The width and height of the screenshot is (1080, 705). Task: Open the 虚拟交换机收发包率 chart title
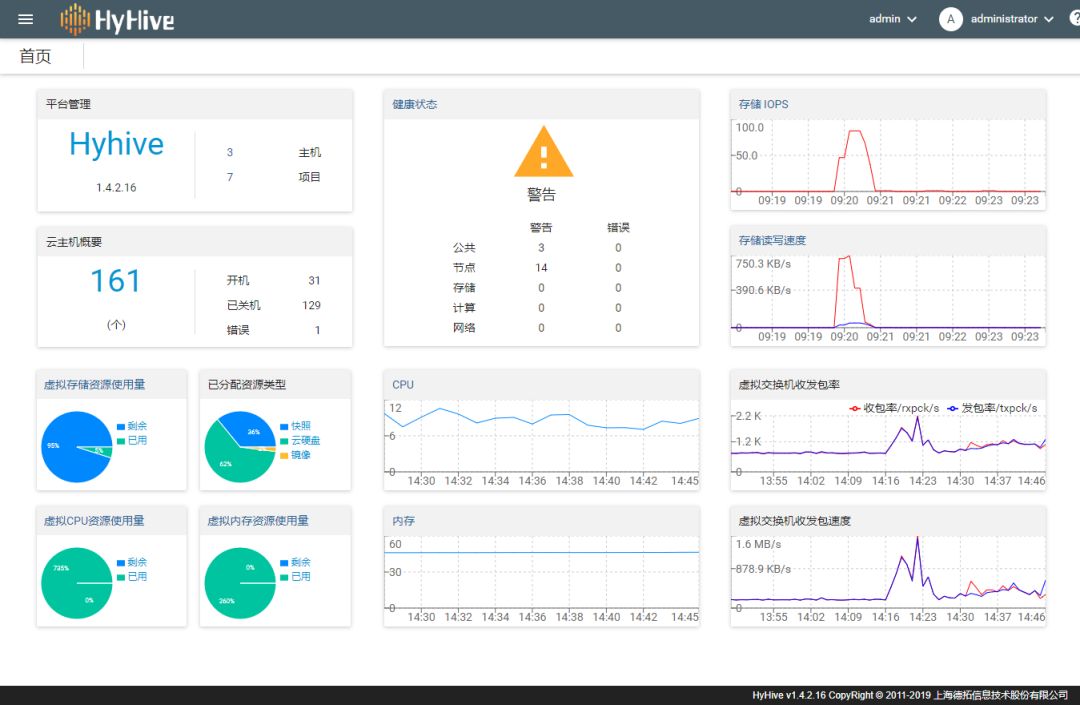coord(789,384)
